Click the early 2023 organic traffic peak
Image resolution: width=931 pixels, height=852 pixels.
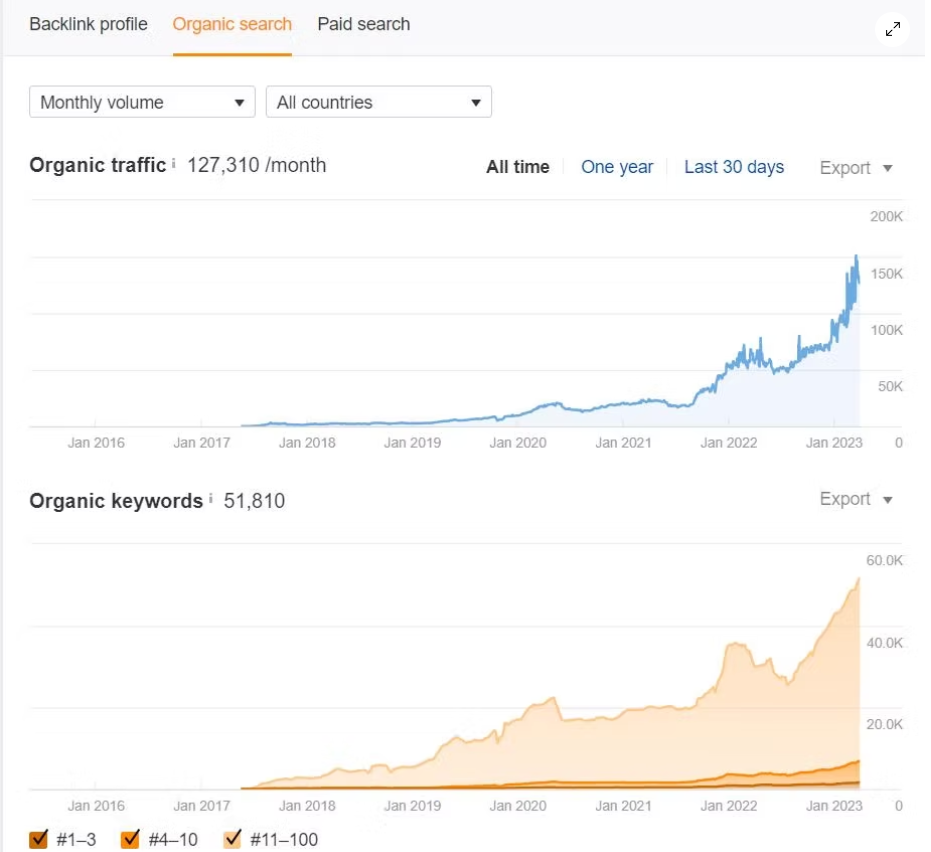coord(856,260)
